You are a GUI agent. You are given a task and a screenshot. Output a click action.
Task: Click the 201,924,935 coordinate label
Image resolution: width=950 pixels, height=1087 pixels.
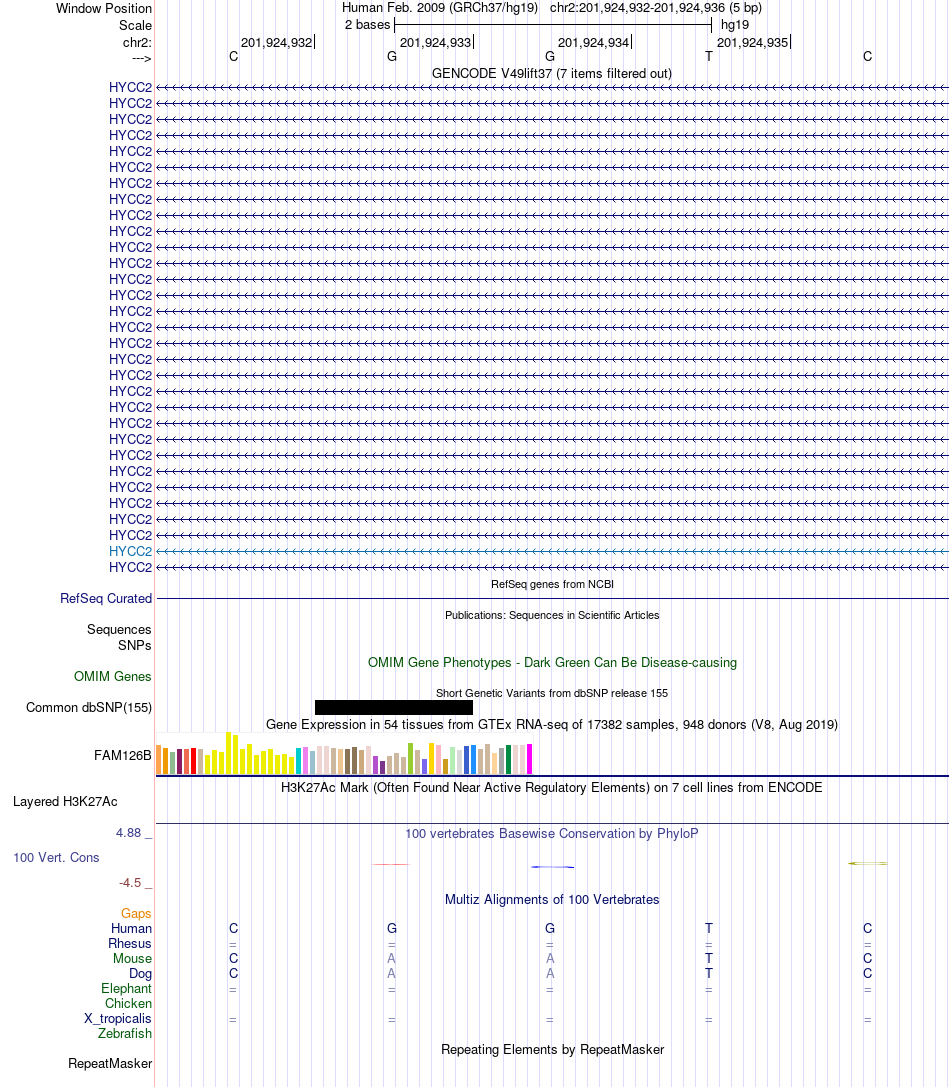[x=752, y=43]
